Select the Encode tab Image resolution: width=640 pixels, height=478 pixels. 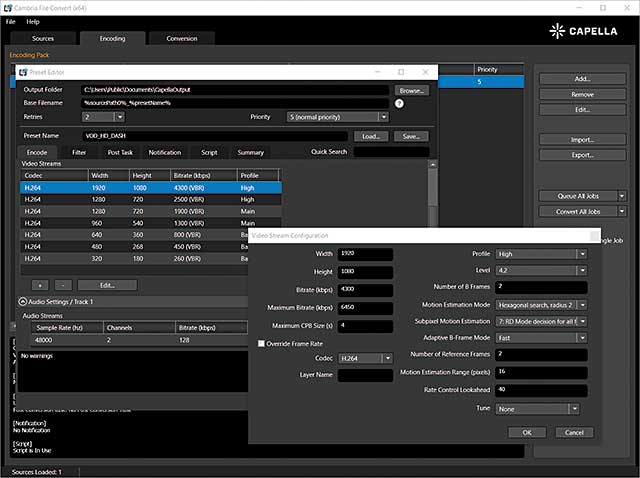37,153
